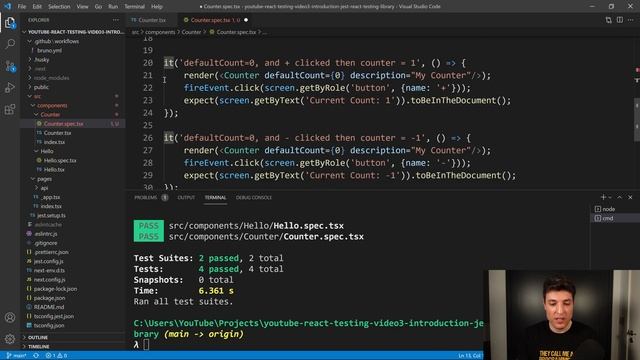Open Counter.spec.tsx in the Explorer tree
Viewport: 640px width, 360px height.
pyautogui.click(x=73, y=124)
